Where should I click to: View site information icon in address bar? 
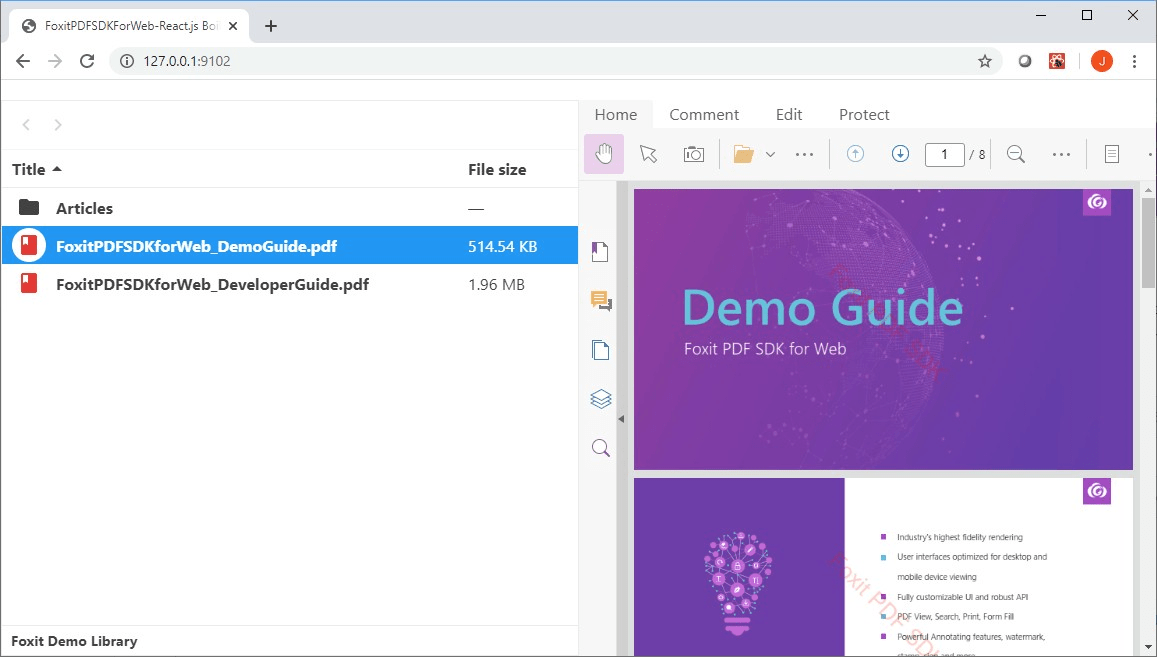pyautogui.click(x=127, y=61)
